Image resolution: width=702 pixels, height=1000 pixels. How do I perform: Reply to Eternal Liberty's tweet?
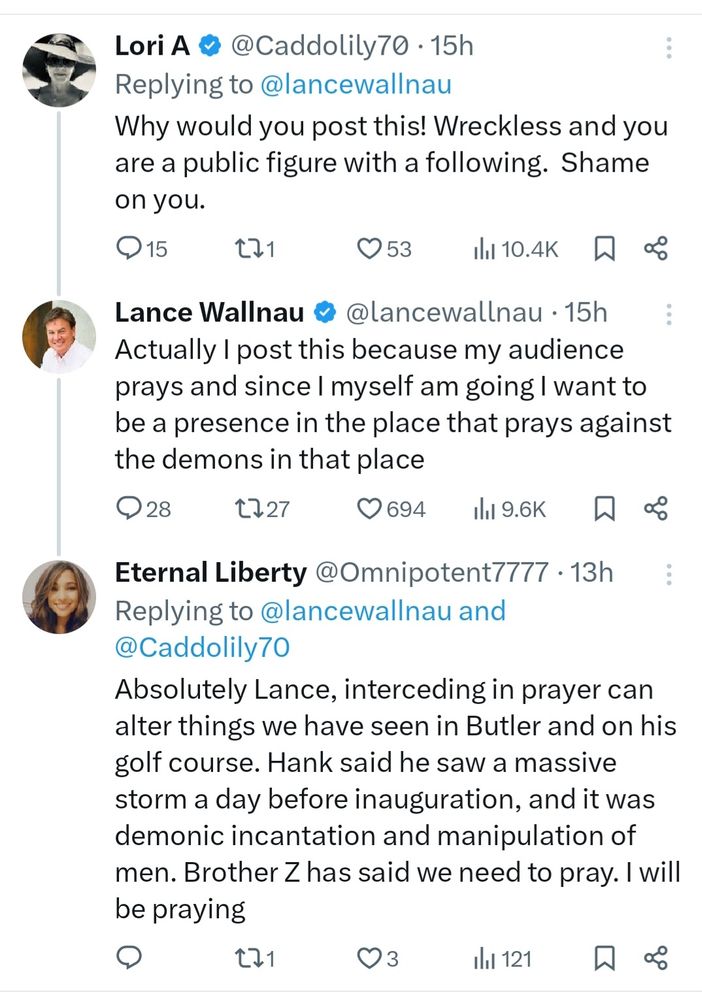pos(130,959)
